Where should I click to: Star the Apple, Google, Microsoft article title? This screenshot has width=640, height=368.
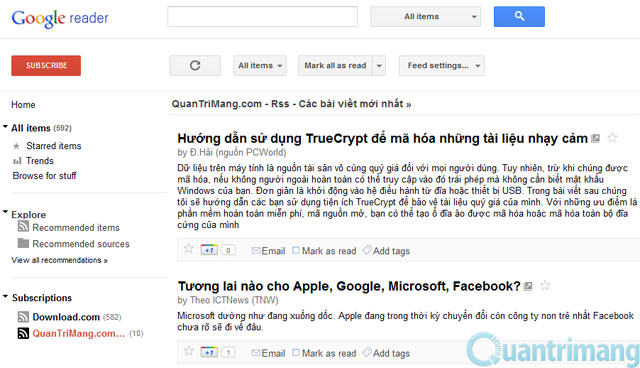point(545,286)
